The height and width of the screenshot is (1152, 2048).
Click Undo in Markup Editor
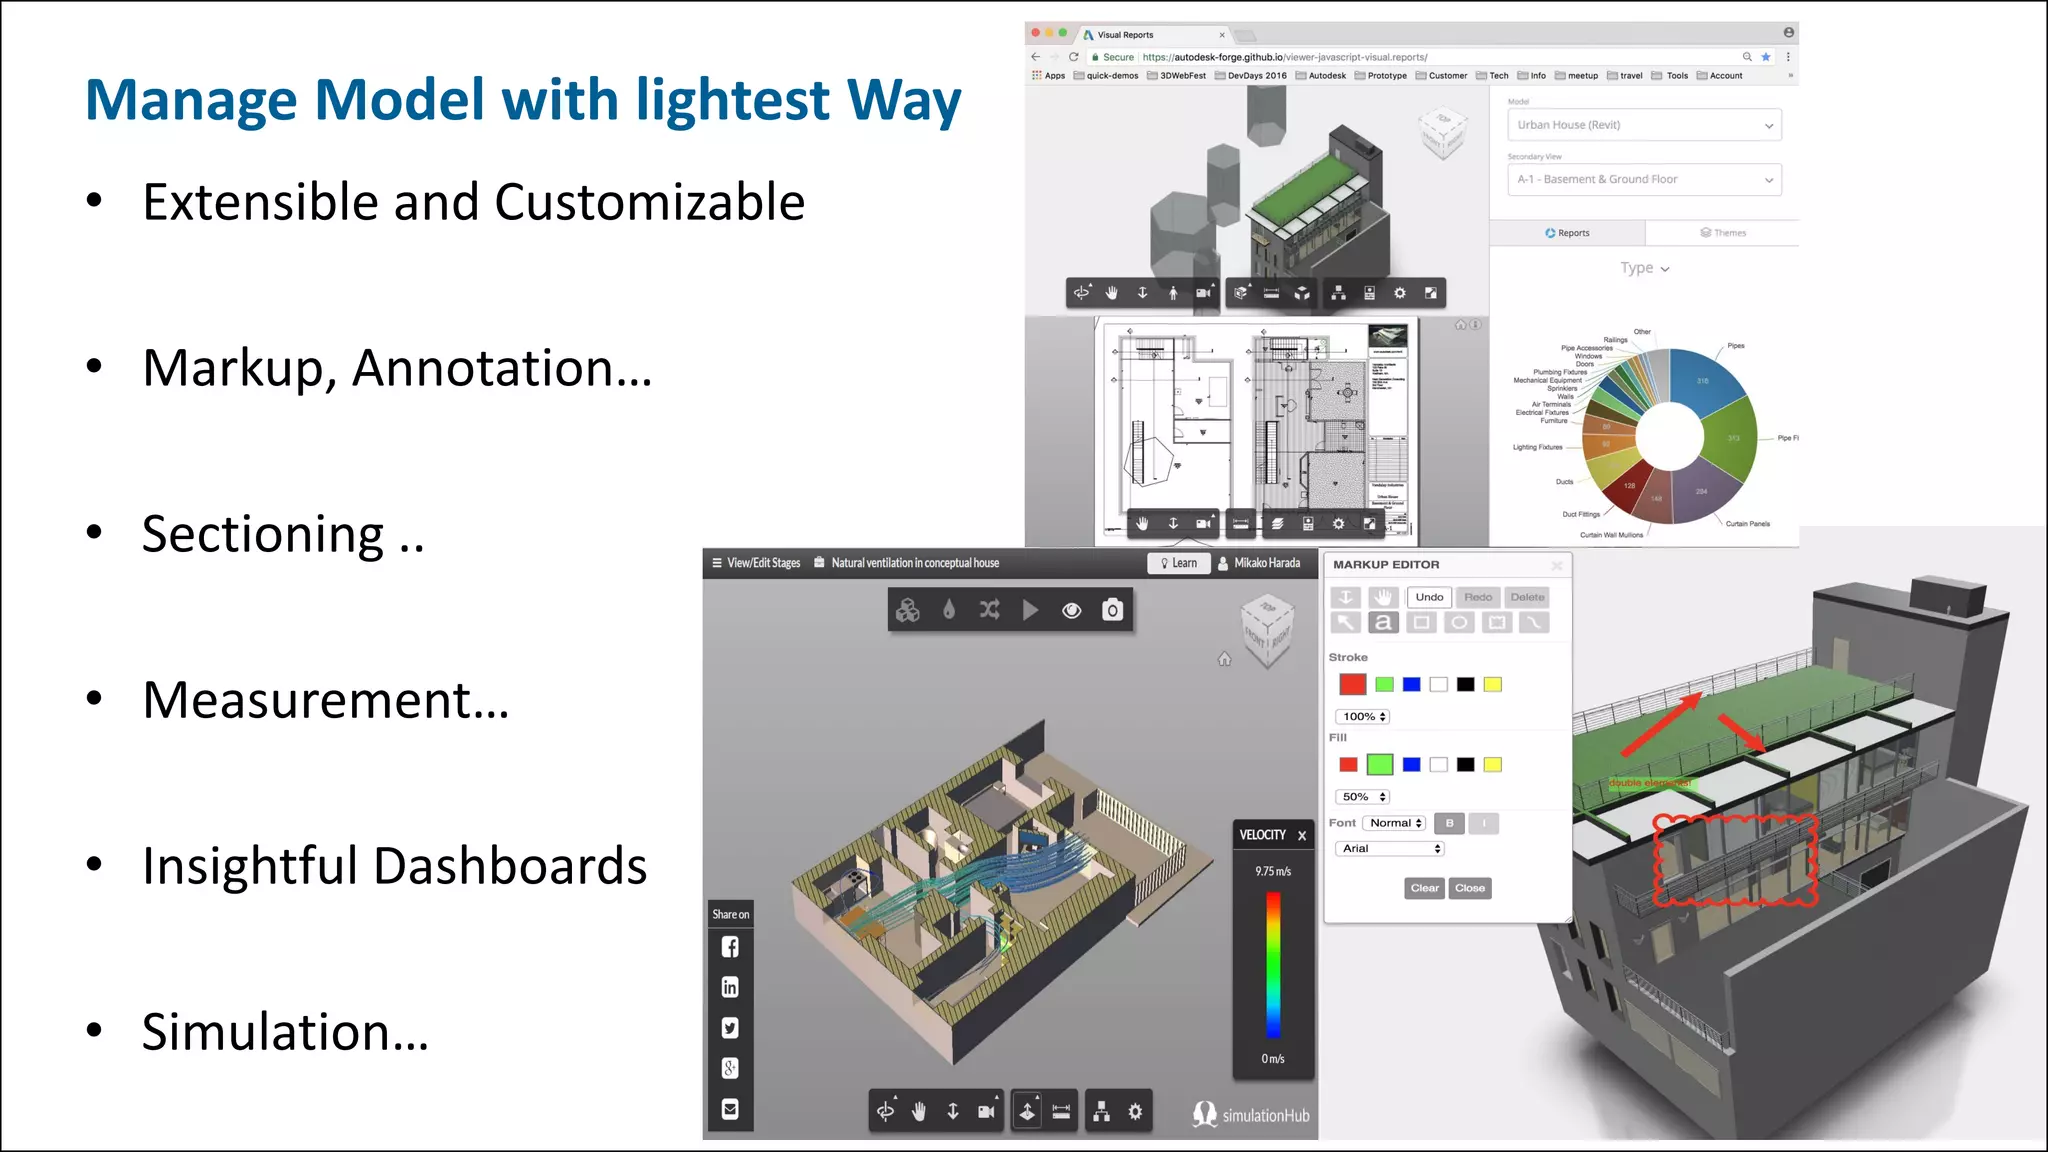tap(1429, 597)
